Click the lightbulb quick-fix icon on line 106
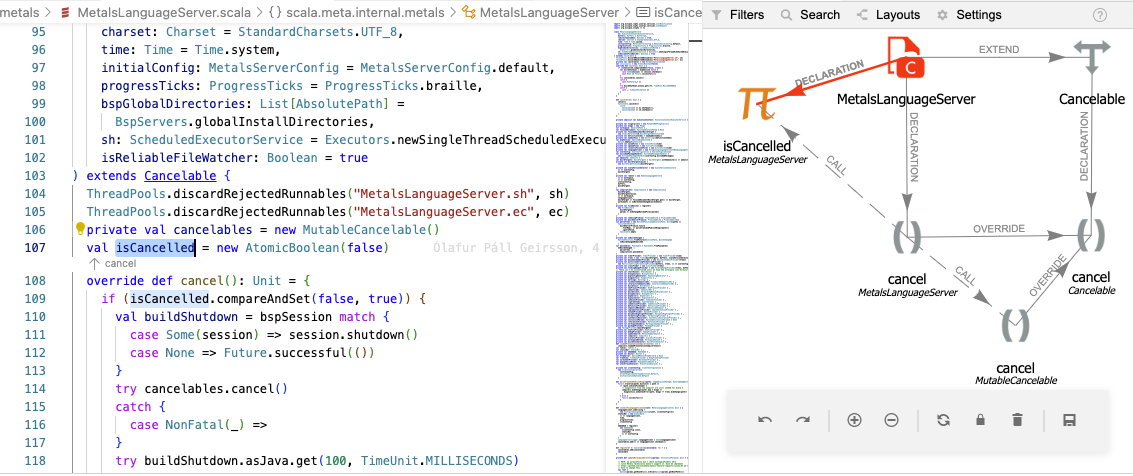This screenshot has width=1133, height=476. [80, 229]
